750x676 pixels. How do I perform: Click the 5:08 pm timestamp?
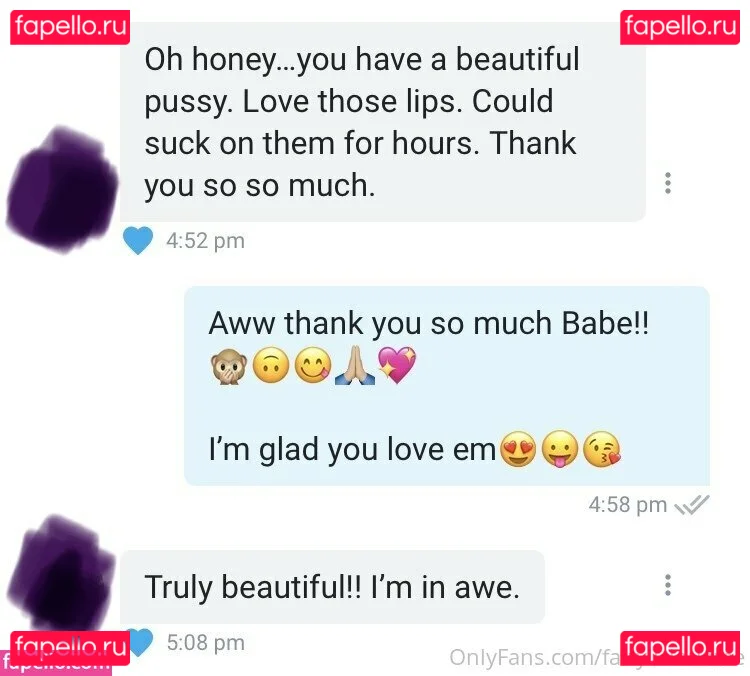(x=206, y=643)
